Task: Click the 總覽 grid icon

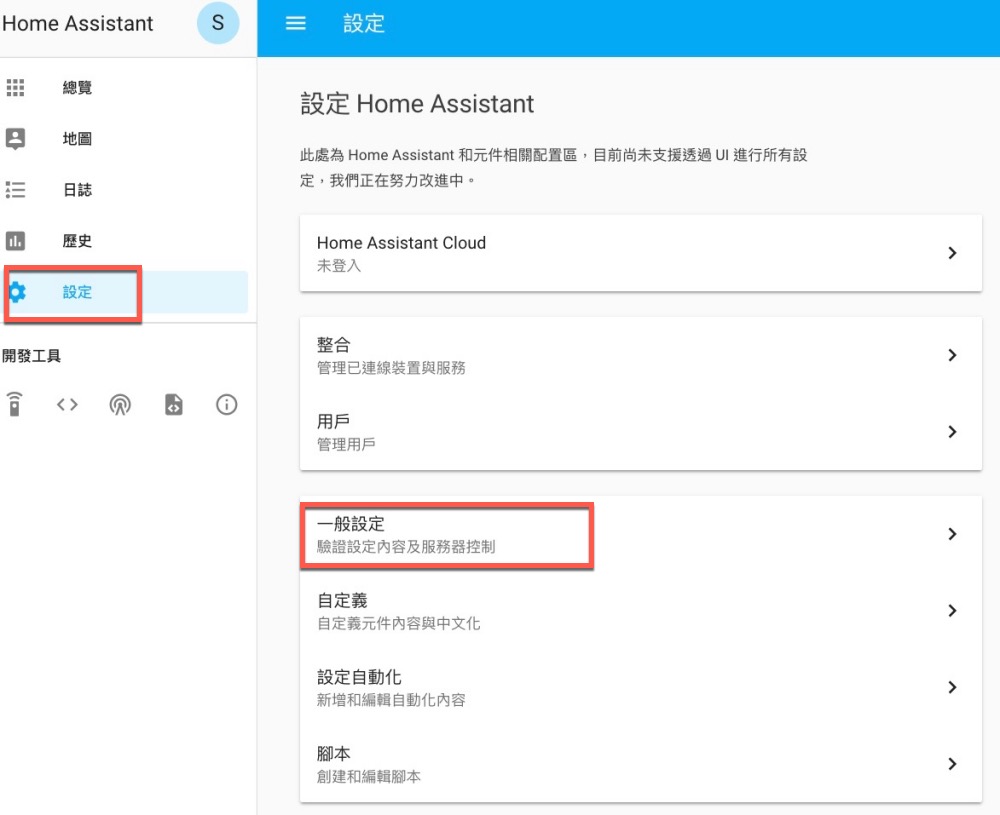Action: point(15,87)
